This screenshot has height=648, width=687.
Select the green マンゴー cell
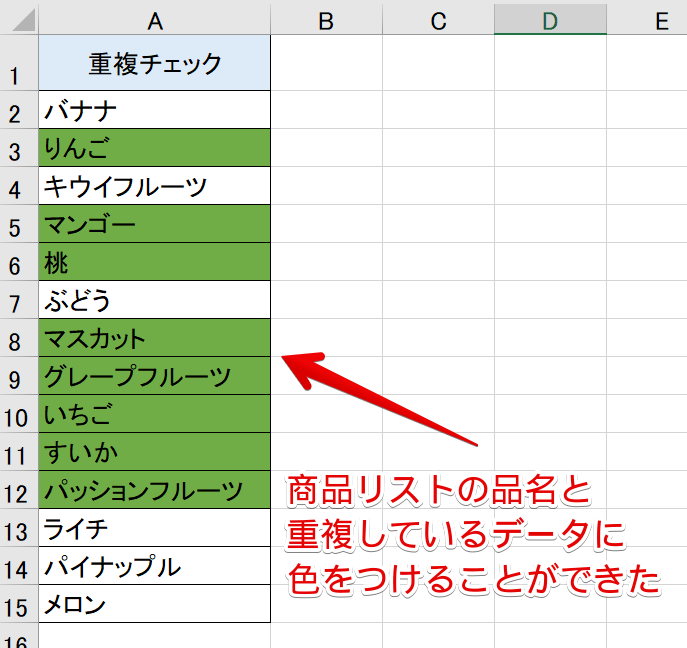[x=155, y=224]
